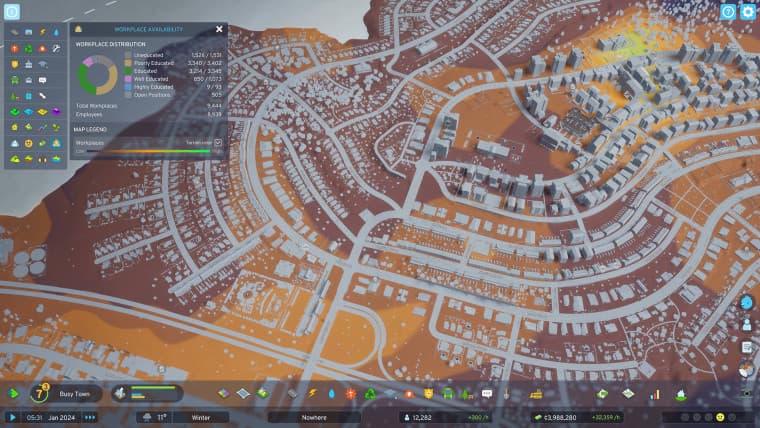
Task: Open the Statistics bar chart icon
Action: pos(655,394)
